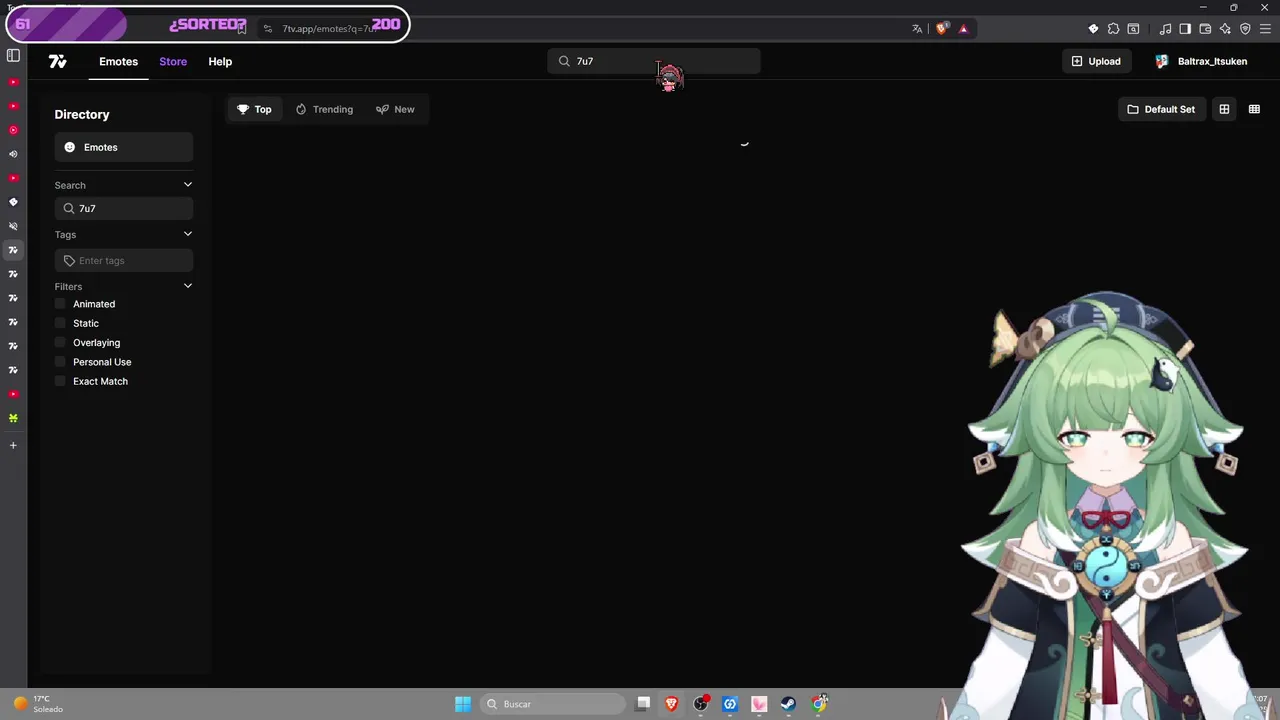This screenshot has height=720, width=1280.
Task: Enable the Personal Use filter checkbox
Action: click(60, 362)
